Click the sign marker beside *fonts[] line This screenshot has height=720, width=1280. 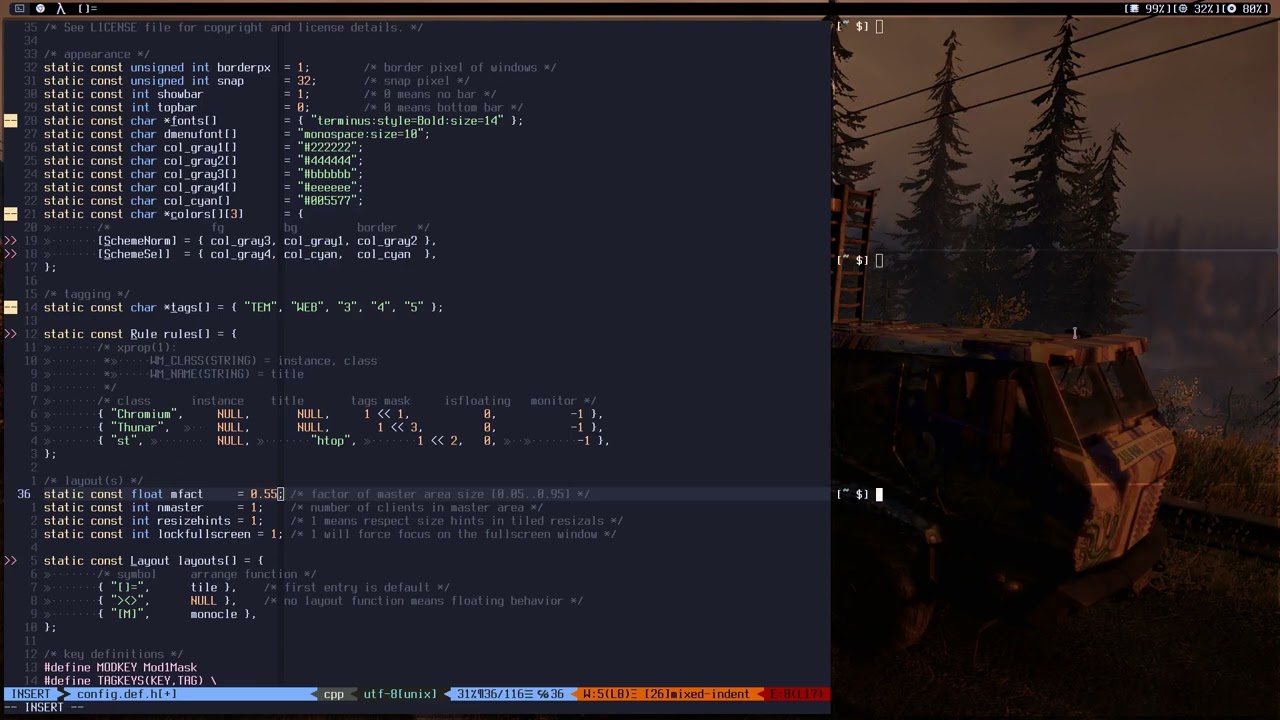coord(10,121)
